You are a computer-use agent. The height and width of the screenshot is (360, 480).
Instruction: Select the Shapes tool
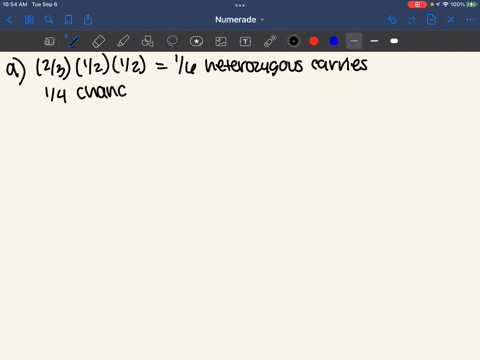[x=147, y=41]
